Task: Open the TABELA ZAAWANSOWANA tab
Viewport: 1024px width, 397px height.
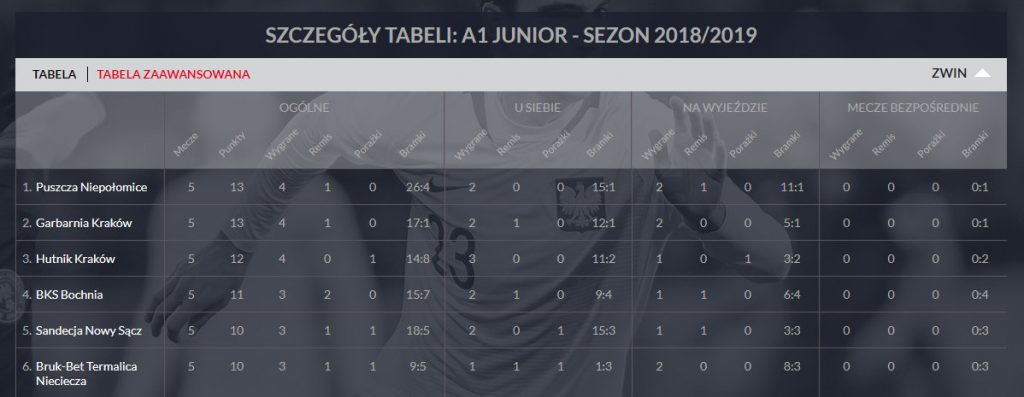Action: tap(173, 74)
